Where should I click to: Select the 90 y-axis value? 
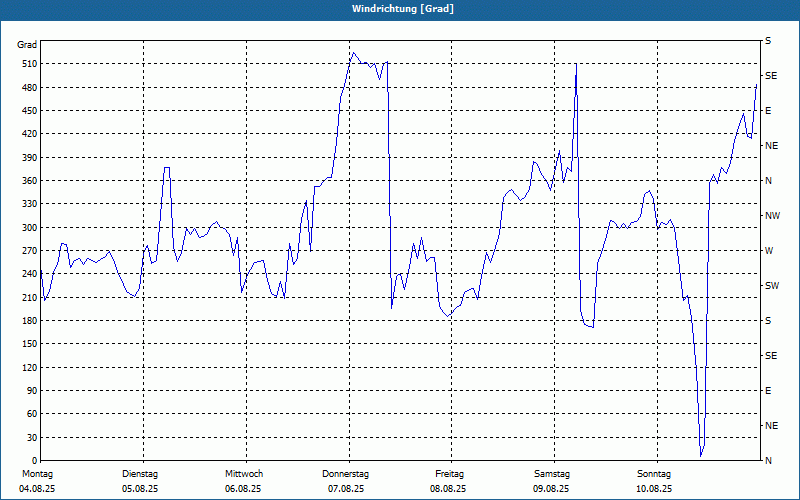[x=31, y=391]
